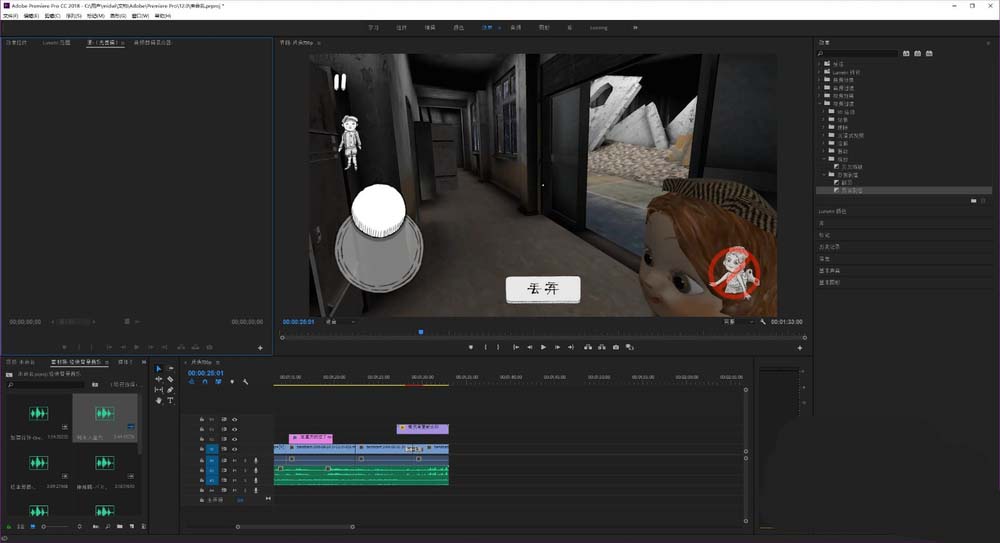Open Program Monitor wrench settings
Screen dimensions: 1000x543
(762, 322)
